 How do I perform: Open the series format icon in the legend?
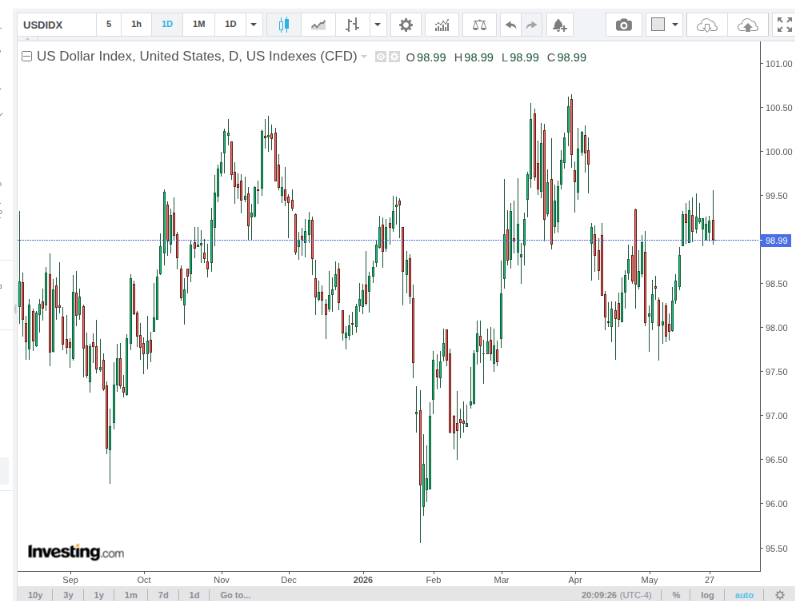[394, 57]
